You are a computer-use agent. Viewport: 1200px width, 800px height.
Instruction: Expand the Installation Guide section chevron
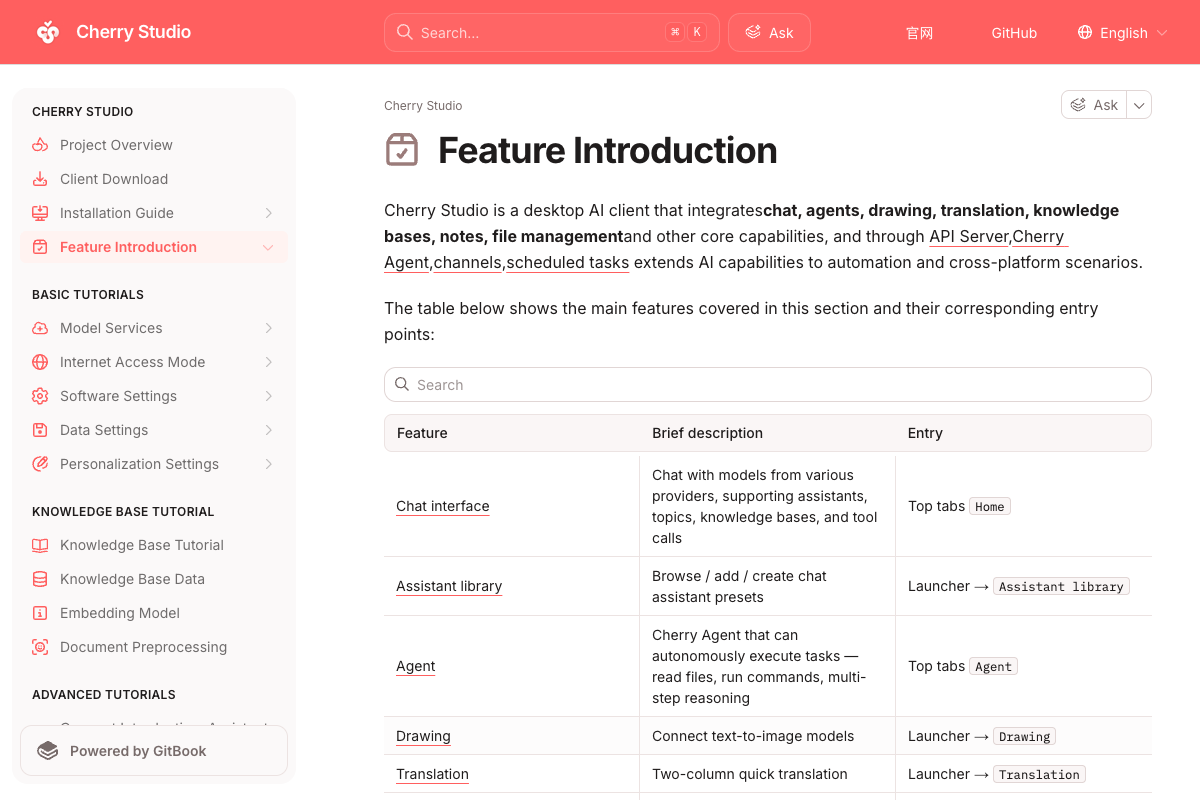(x=268, y=213)
